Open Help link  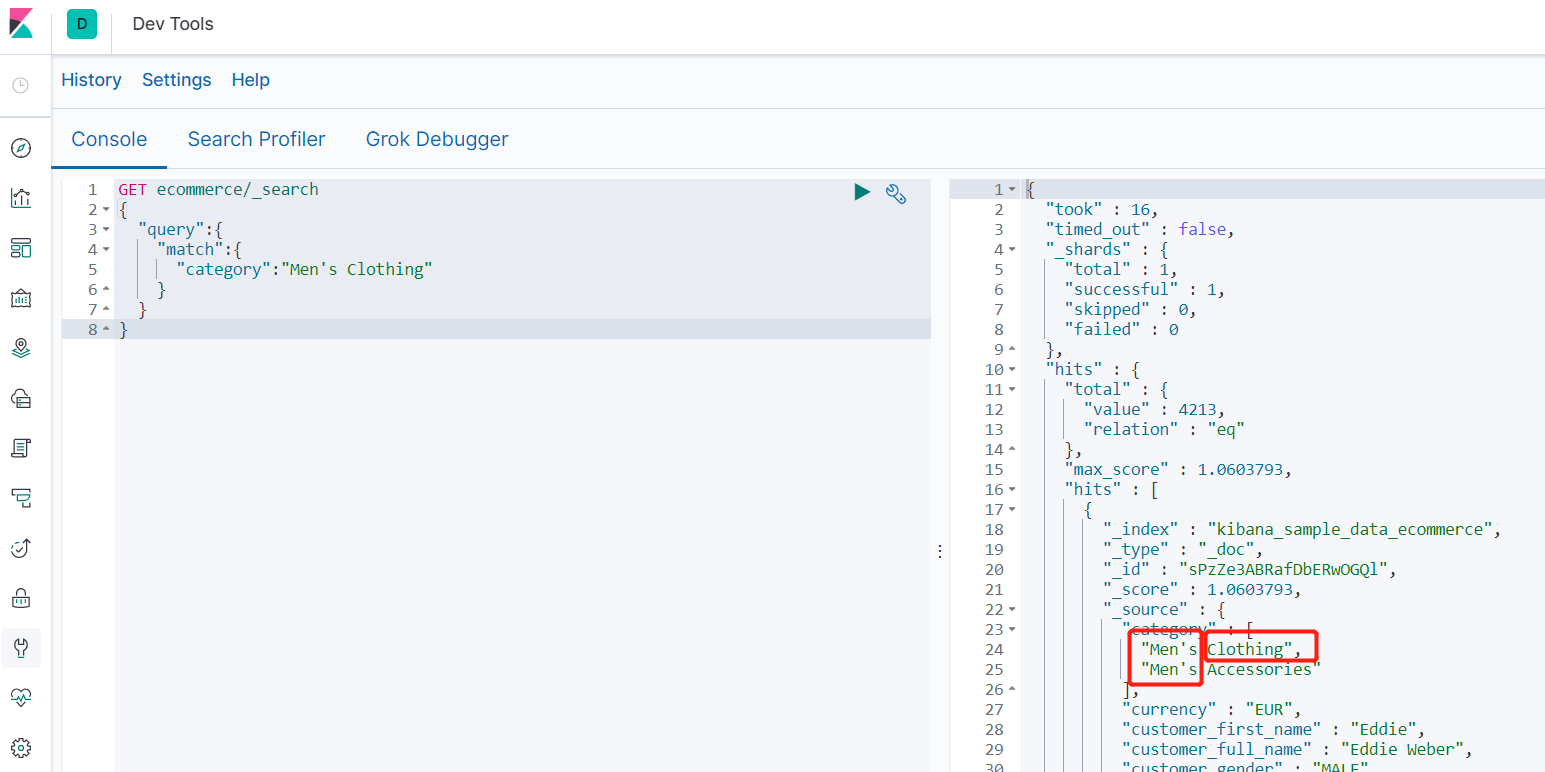pos(251,80)
